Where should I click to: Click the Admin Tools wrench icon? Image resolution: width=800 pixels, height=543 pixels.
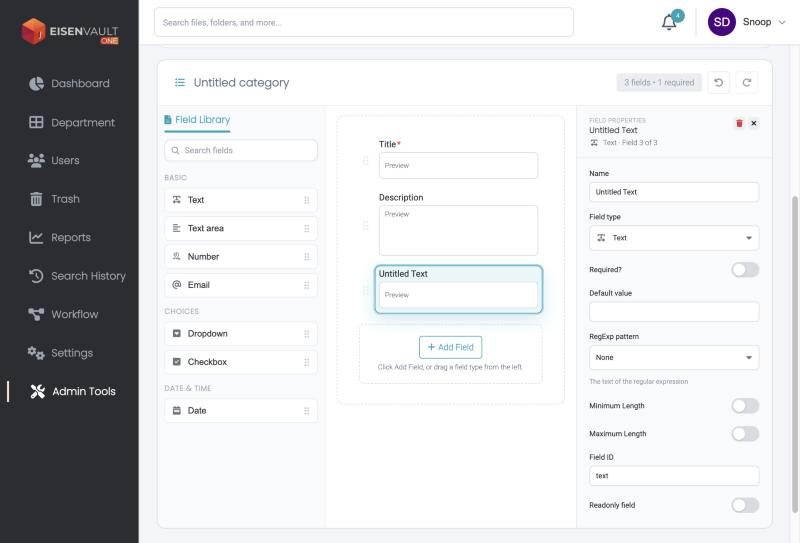point(38,391)
